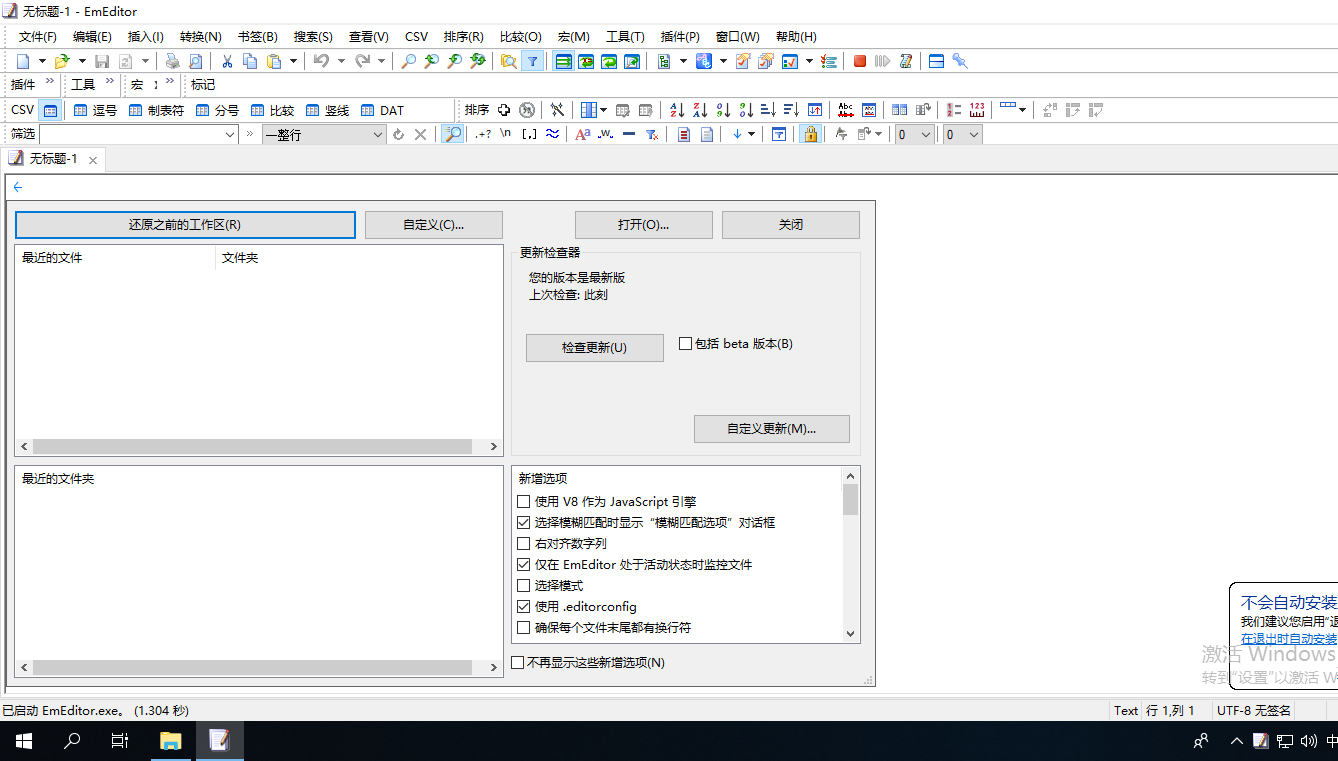Check 不再显示这些新增选项(N)
Viewport: 1338px width, 761px height.
pos(517,663)
